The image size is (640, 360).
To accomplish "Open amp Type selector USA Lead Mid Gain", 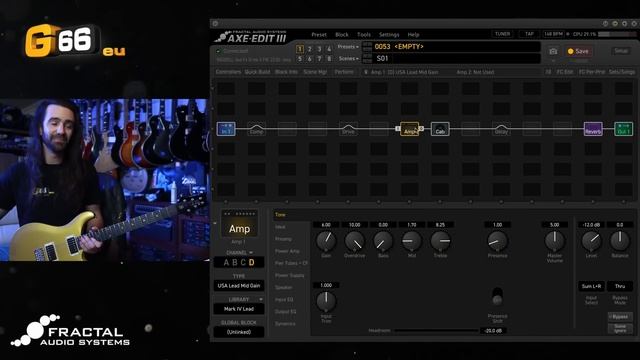I will click(x=239, y=286).
